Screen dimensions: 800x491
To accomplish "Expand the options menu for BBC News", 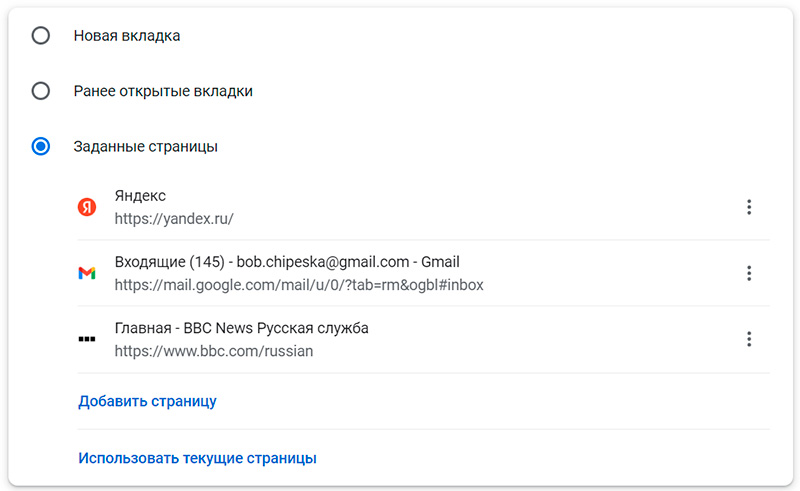I will pyautogui.click(x=748, y=339).
